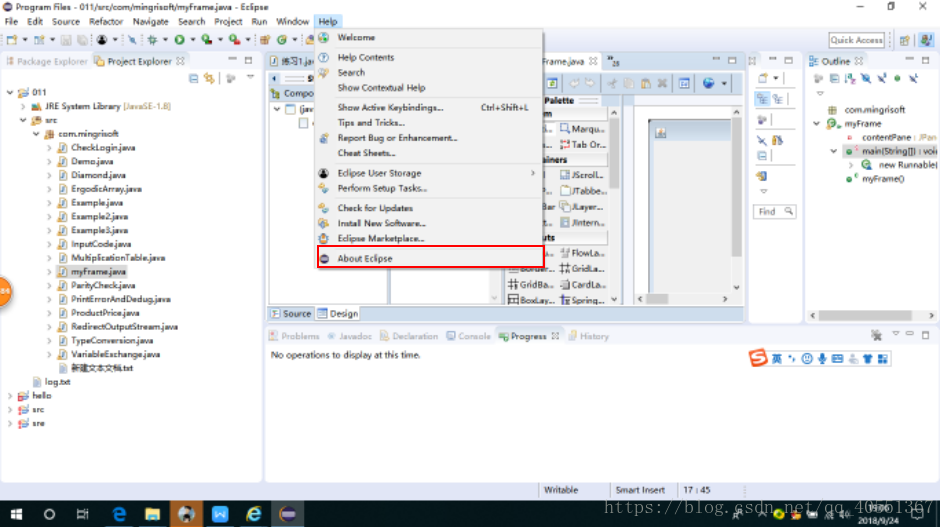The height and width of the screenshot is (527, 945).
Task: Click remove all finished operations icon in Progress view
Action: click(x=876, y=335)
